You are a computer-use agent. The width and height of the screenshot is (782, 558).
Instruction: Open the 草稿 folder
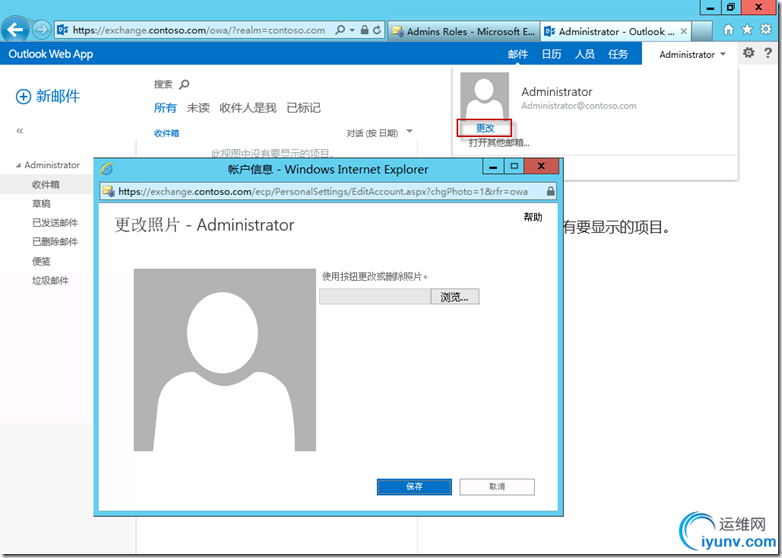point(41,203)
